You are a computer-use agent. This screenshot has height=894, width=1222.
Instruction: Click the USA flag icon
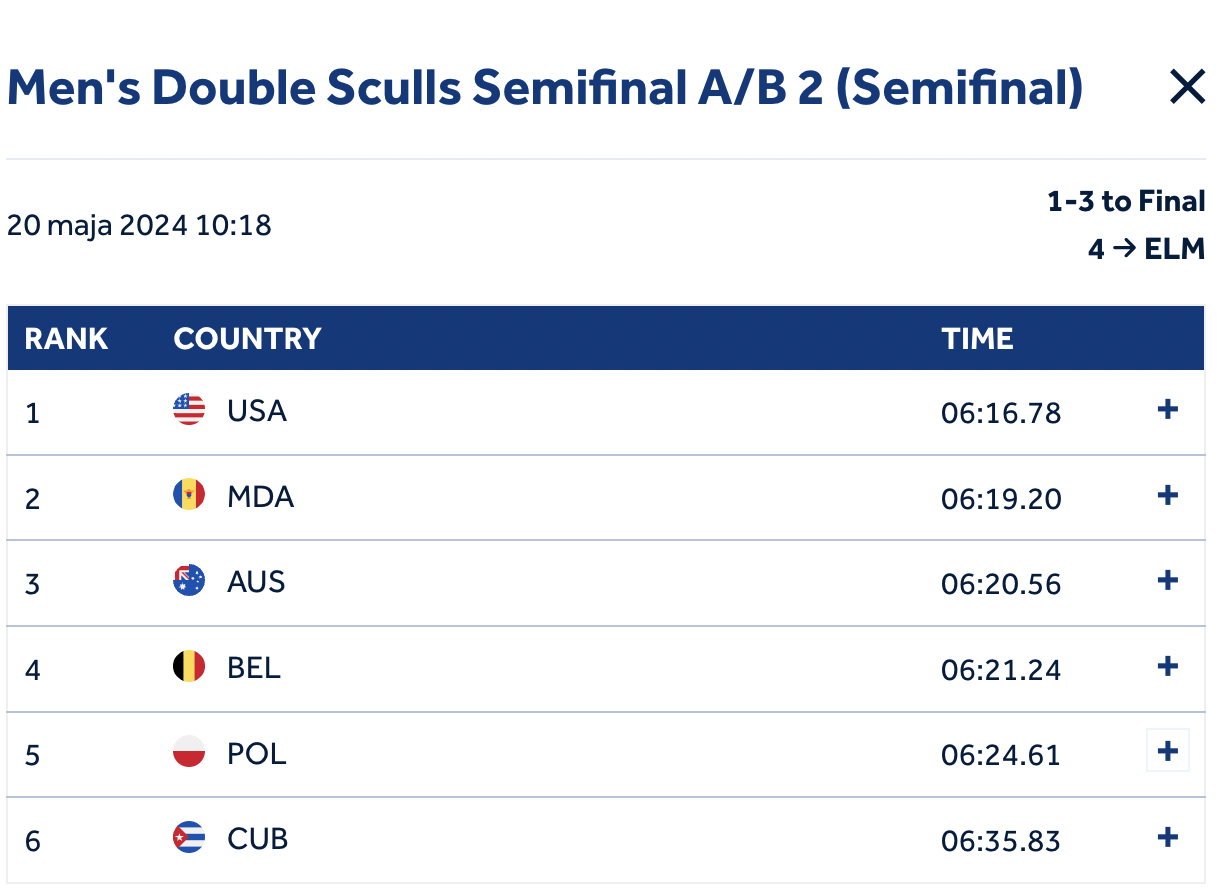189,410
